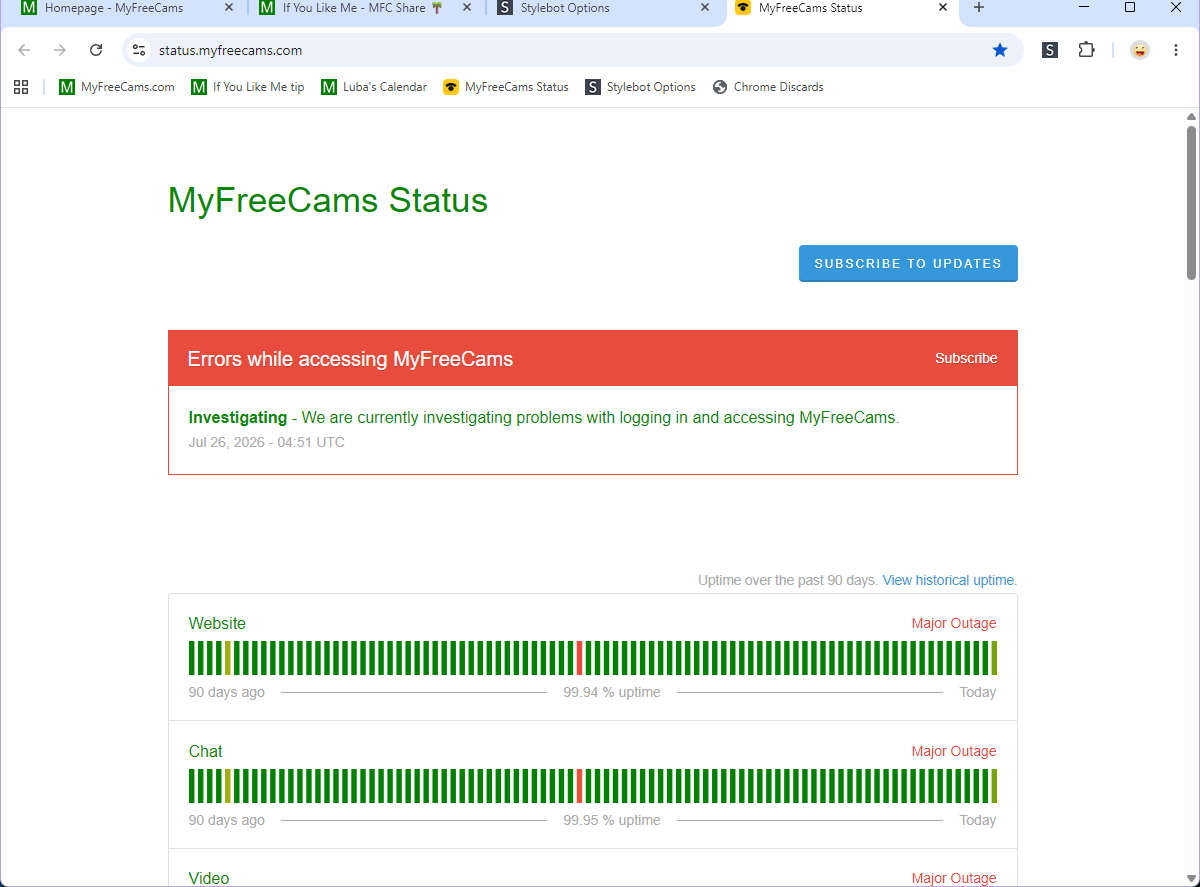Click the Major Outage label for Chat
Viewport: 1200px width, 887px height.
click(x=954, y=751)
